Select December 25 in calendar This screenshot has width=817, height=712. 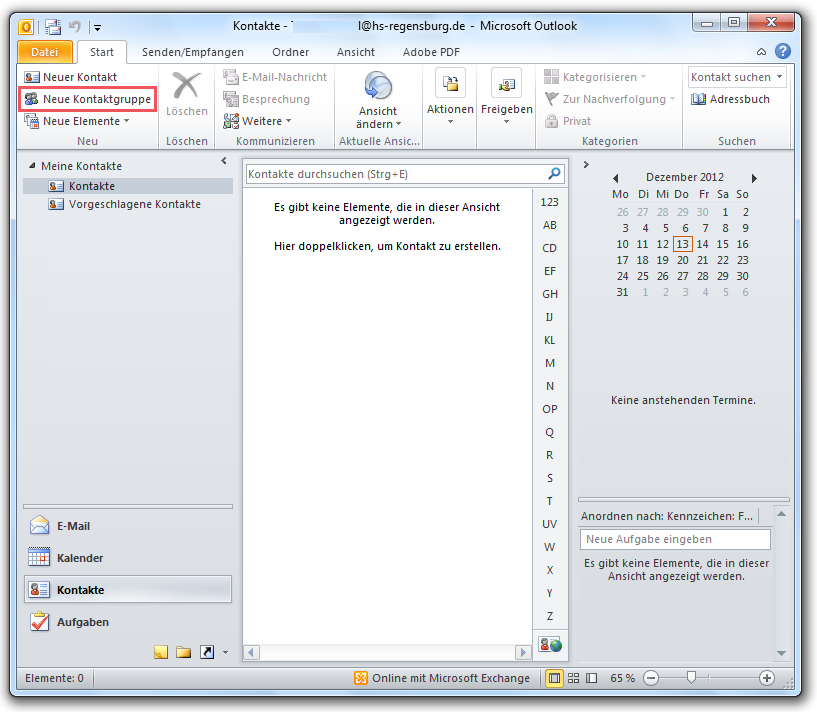click(x=643, y=276)
